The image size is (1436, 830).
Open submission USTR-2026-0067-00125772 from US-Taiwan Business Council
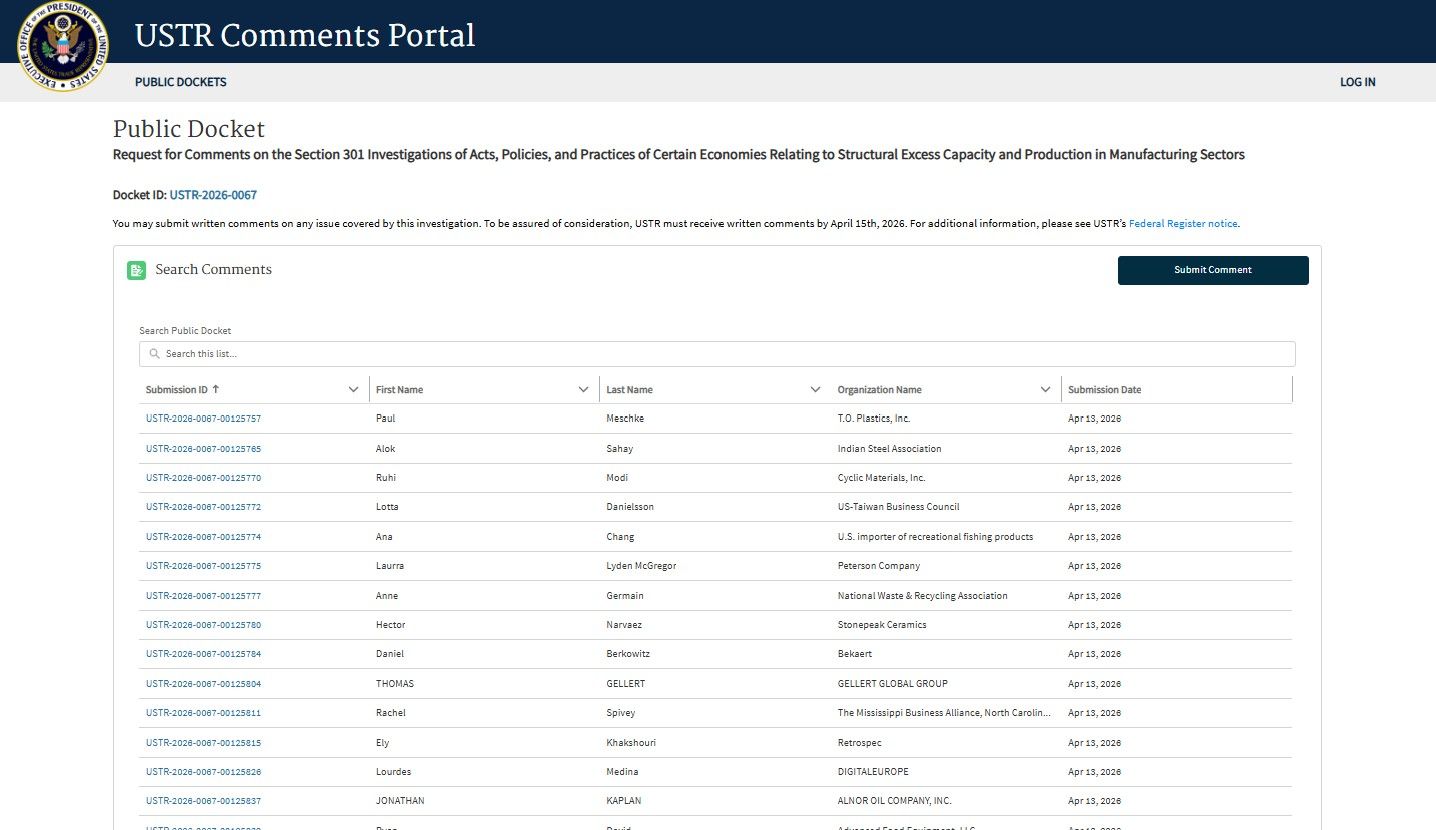(203, 507)
